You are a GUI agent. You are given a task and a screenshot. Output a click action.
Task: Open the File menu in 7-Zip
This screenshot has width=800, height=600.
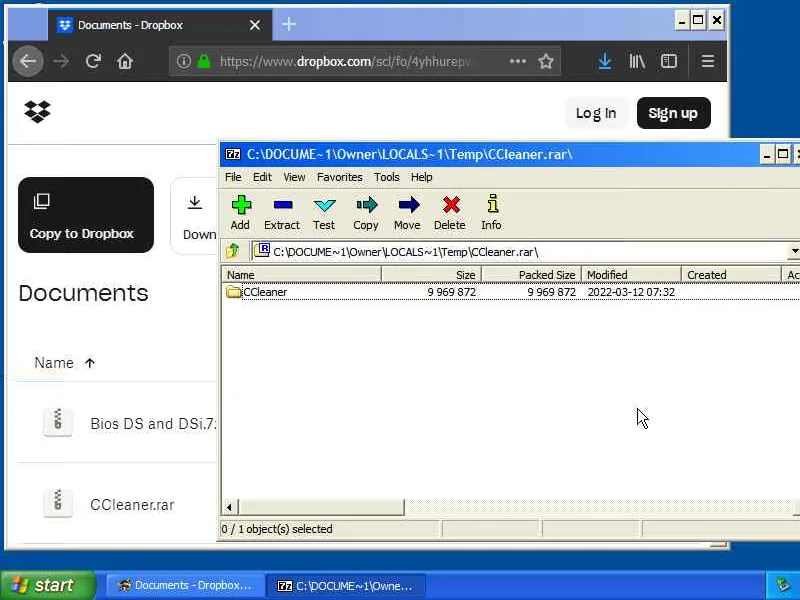click(x=233, y=177)
